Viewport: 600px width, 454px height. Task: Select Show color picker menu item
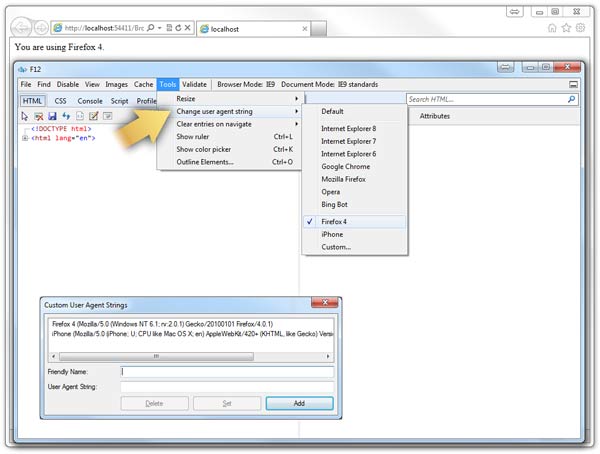230,149
